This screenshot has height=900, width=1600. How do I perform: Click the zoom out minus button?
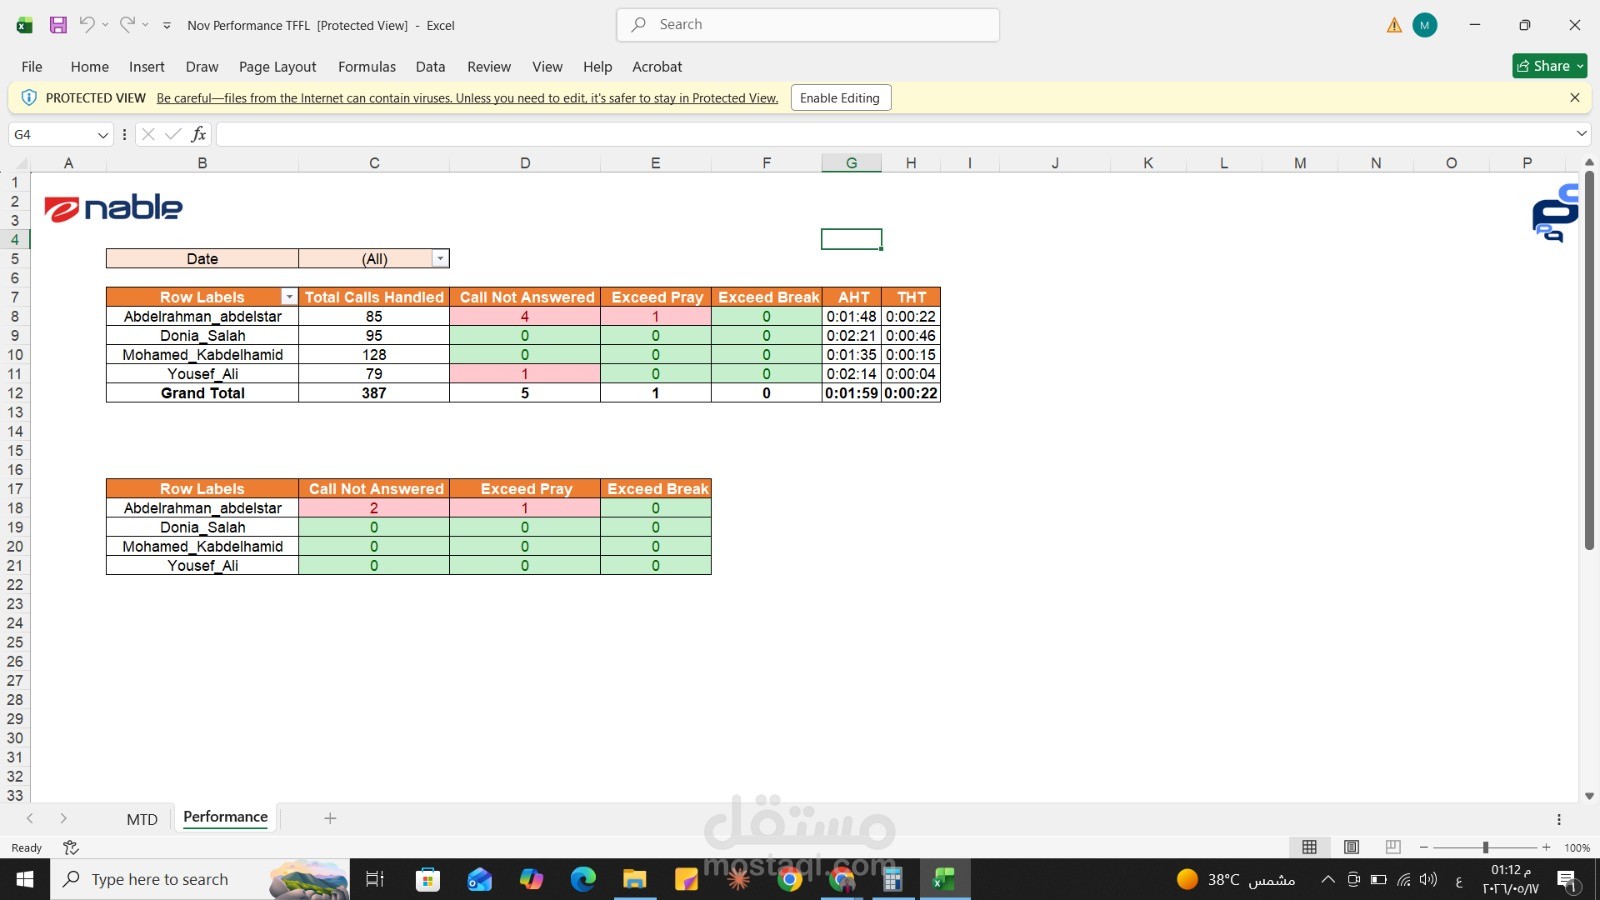coord(1424,847)
